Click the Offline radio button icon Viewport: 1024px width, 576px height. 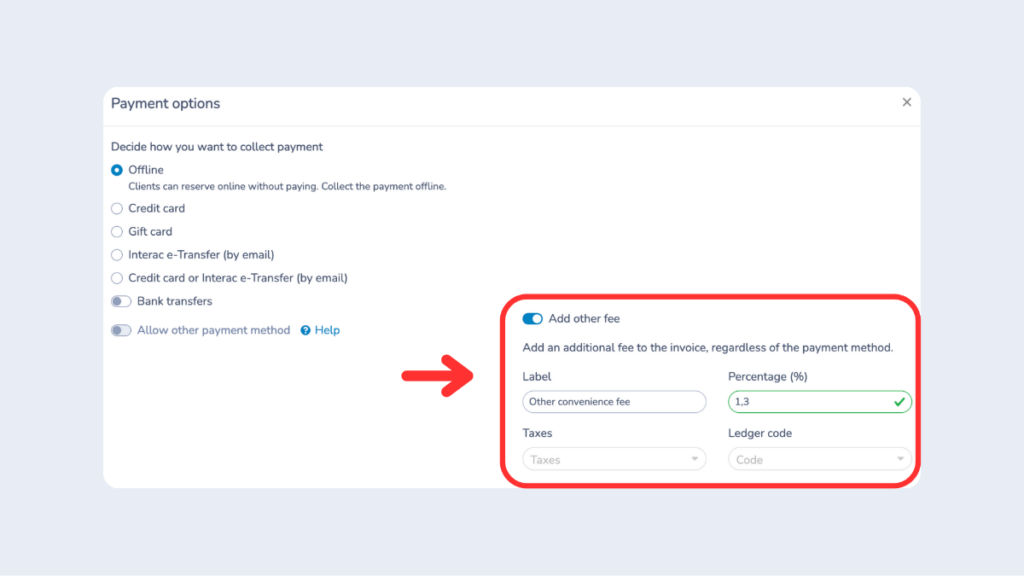[x=115, y=170]
